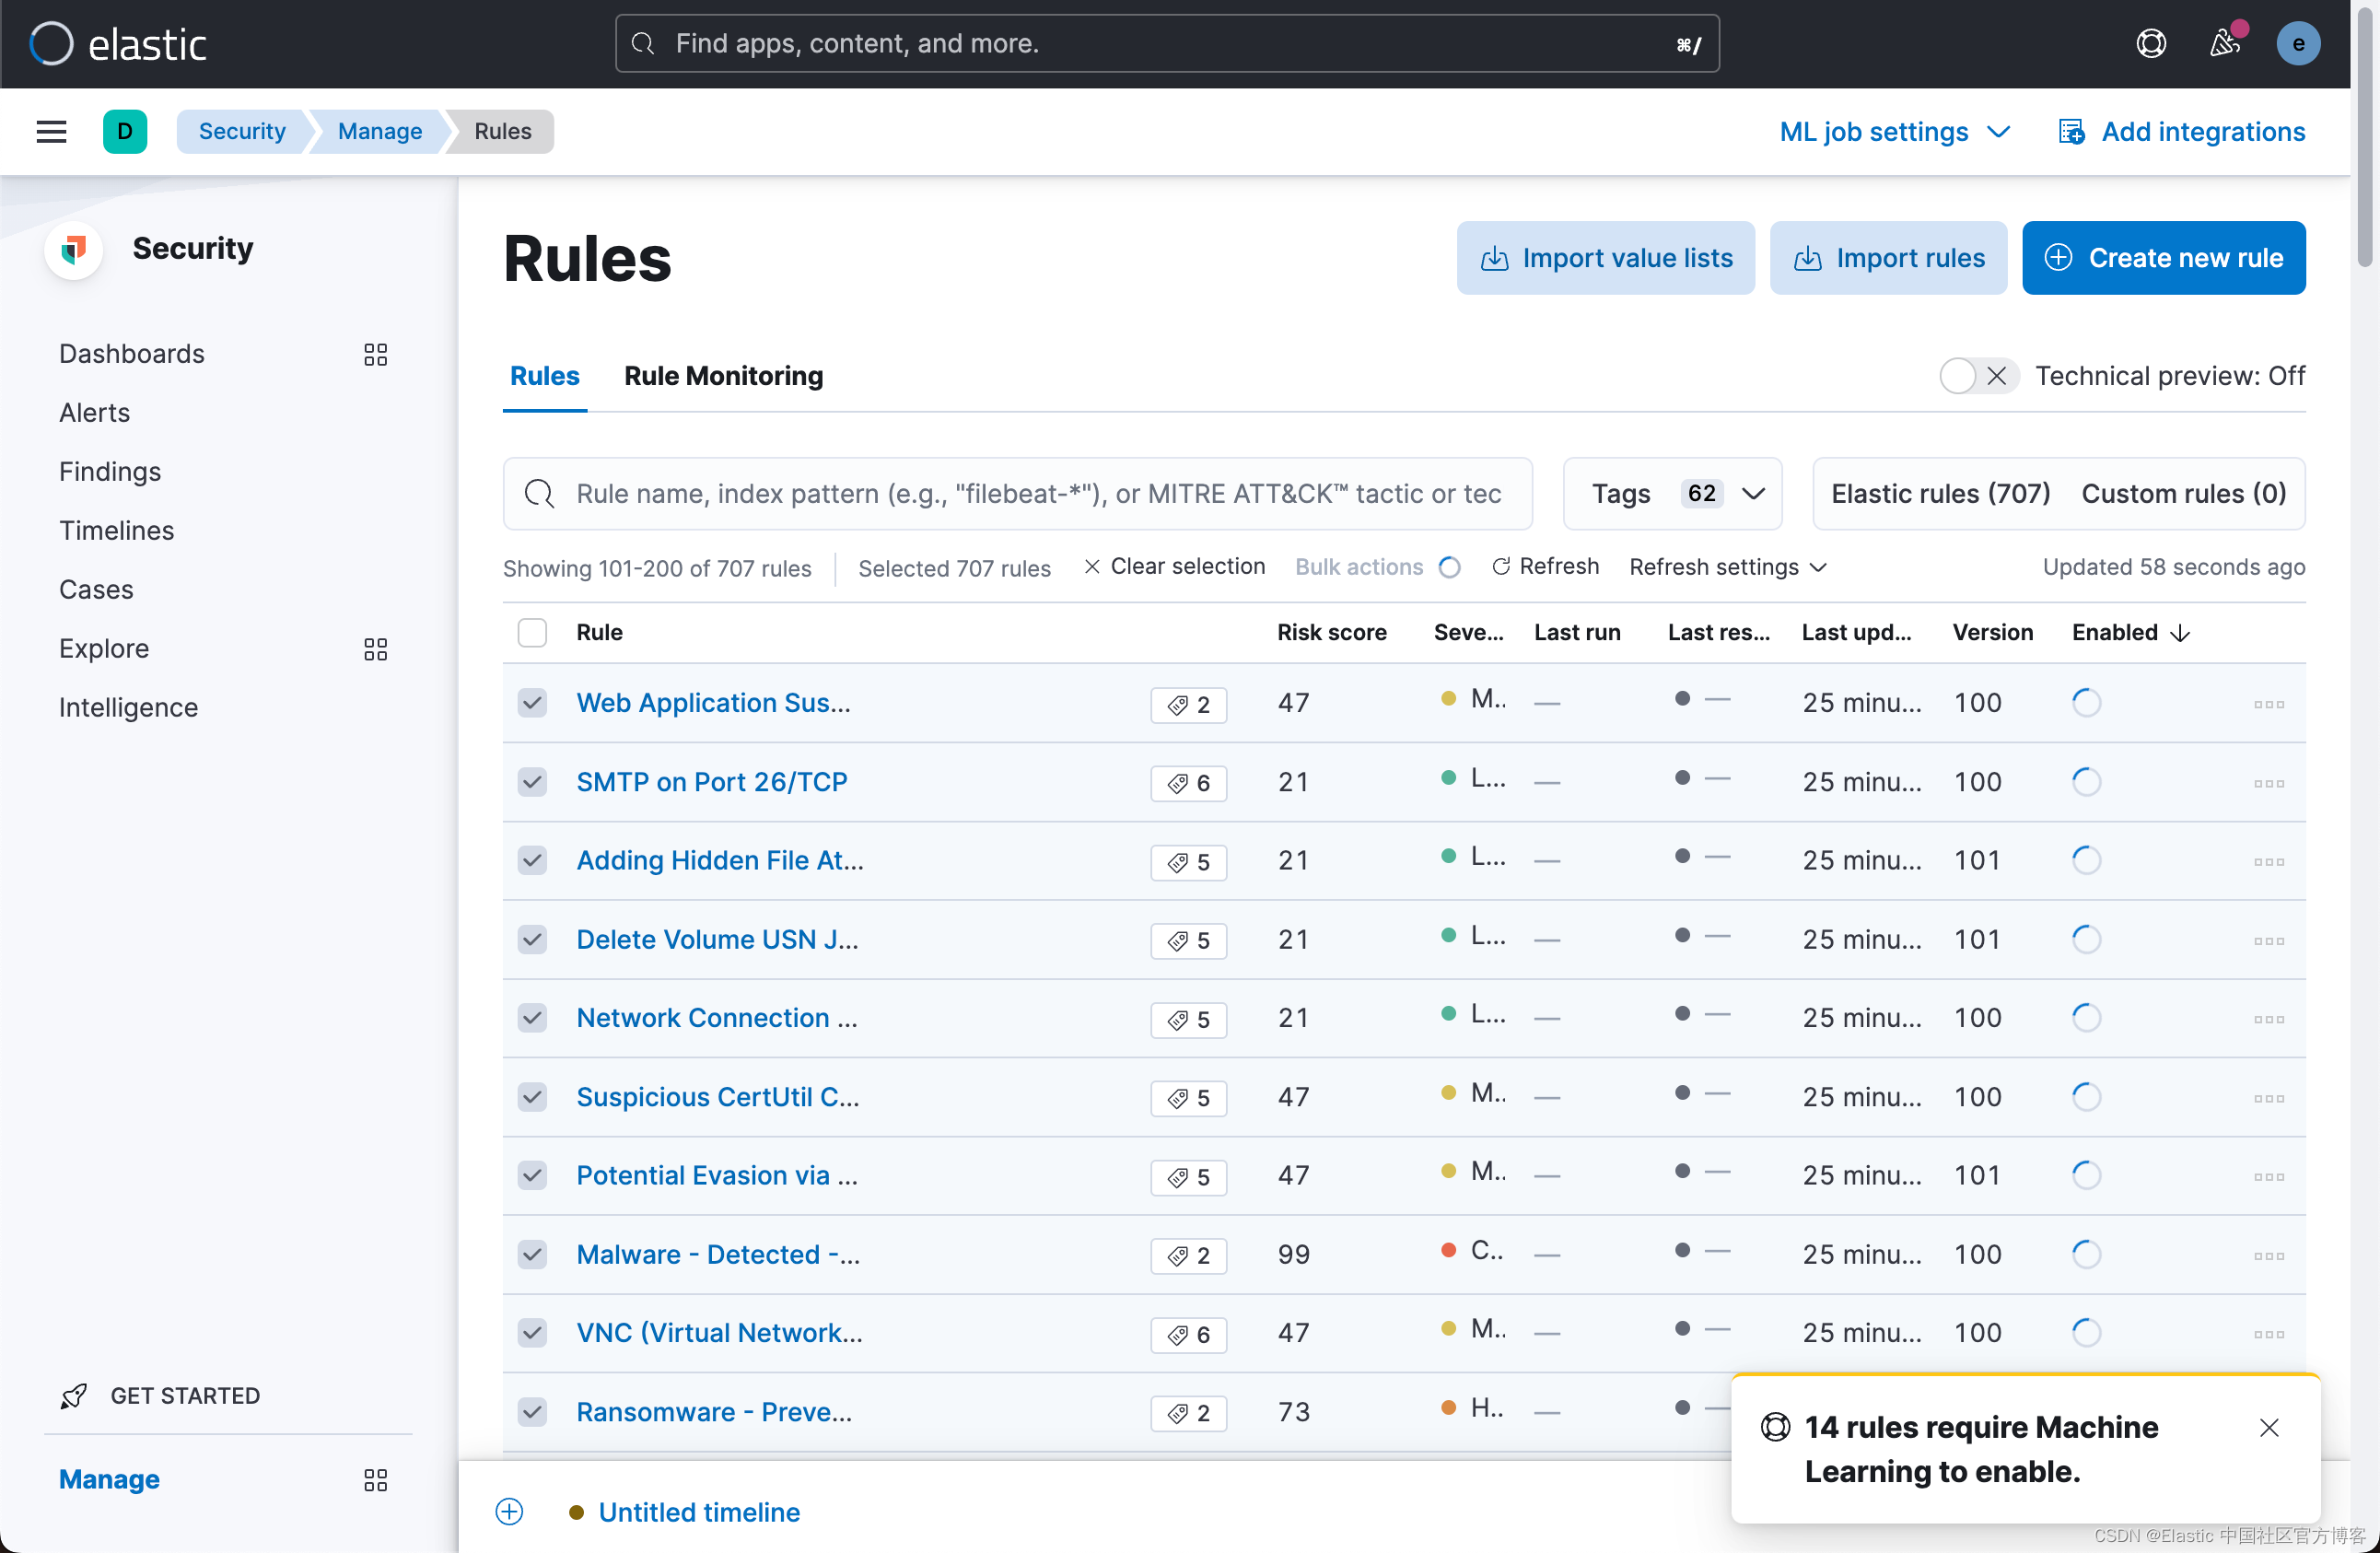Check the select-all rules header checkbox
Screen dimensions: 2380x1553
pos(532,632)
